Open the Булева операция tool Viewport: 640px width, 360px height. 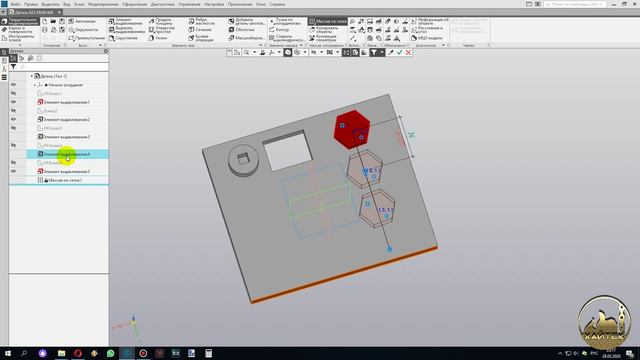coord(201,38)
